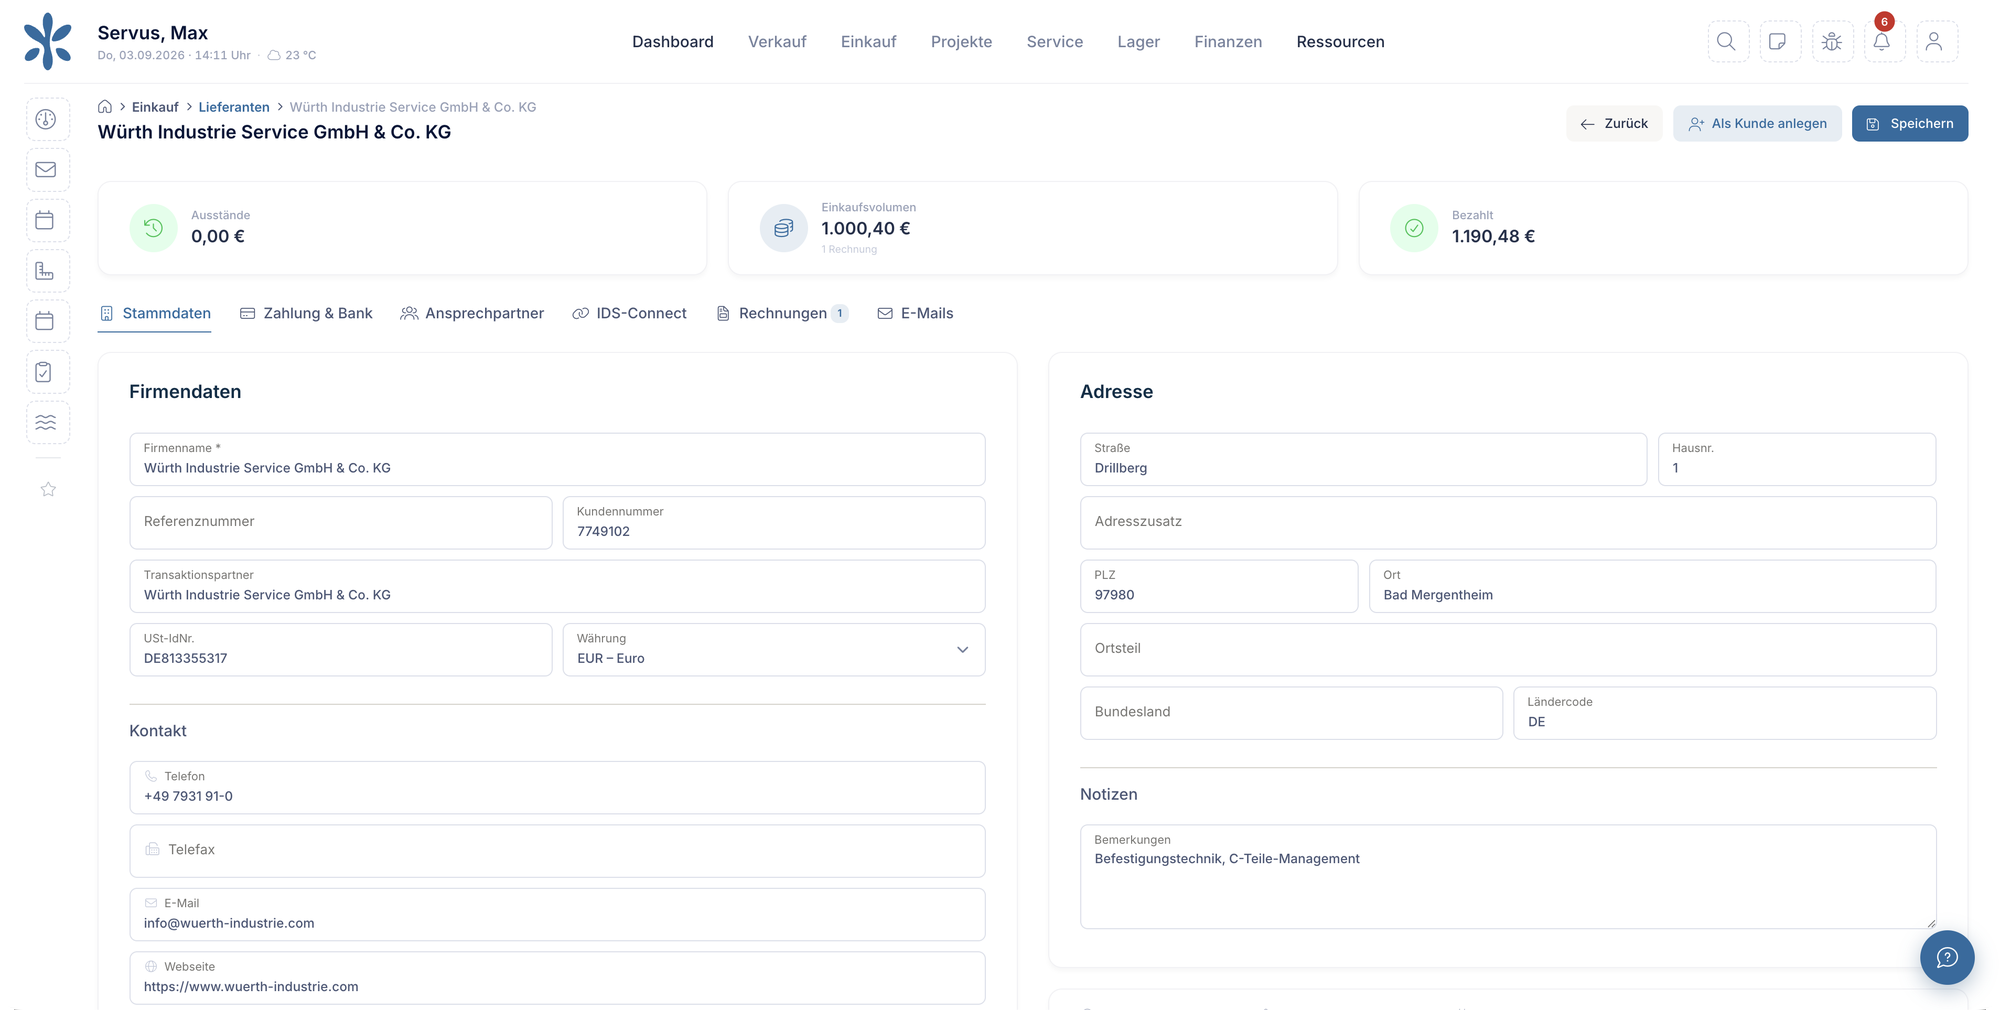The height and width of the screenshot is (1010, 2000).
Task: Click the blue flower app logo
Action: [x=48, y=42]
